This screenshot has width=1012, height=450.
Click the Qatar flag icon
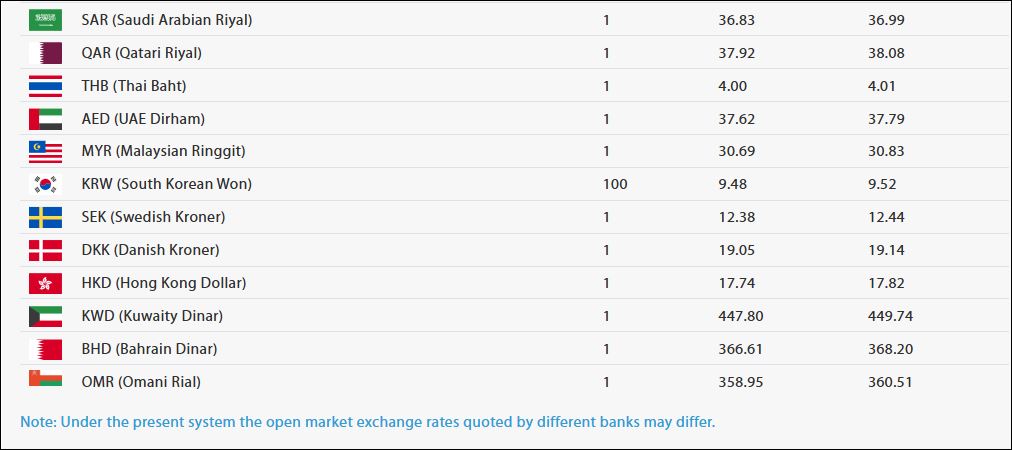click(45, 53)
